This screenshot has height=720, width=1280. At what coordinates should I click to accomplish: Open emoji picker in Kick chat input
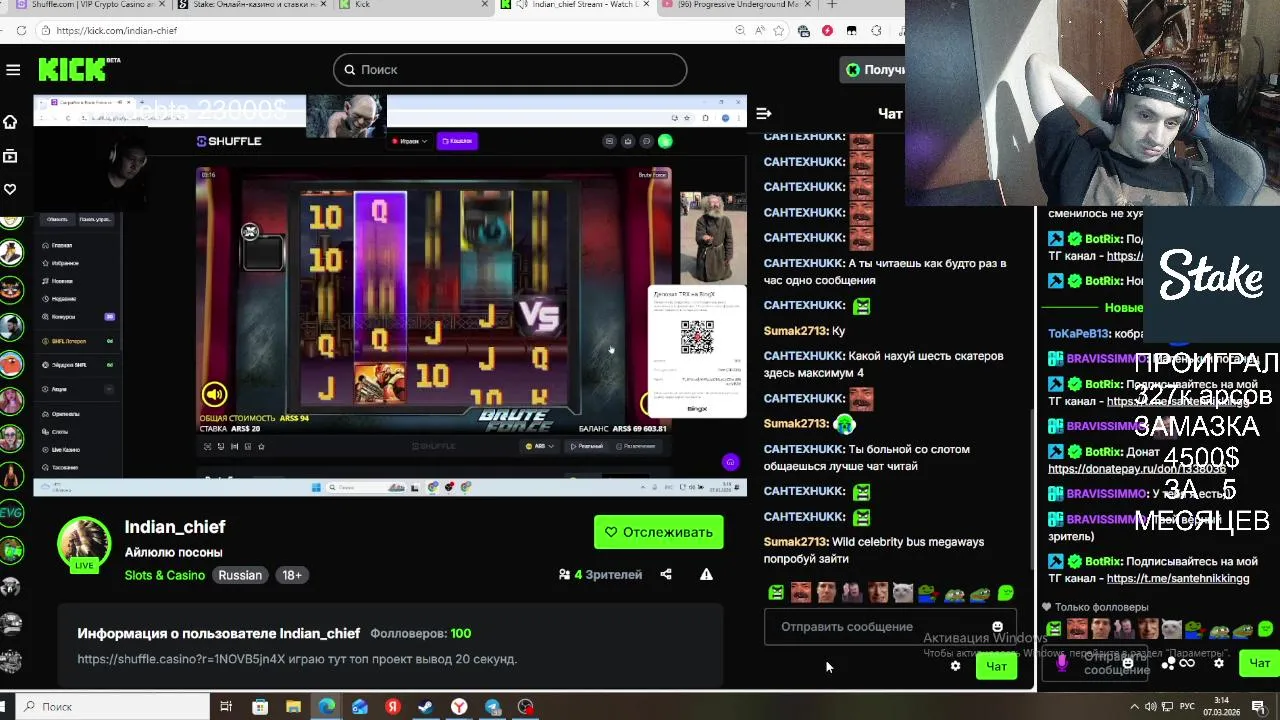coord(997,627)
